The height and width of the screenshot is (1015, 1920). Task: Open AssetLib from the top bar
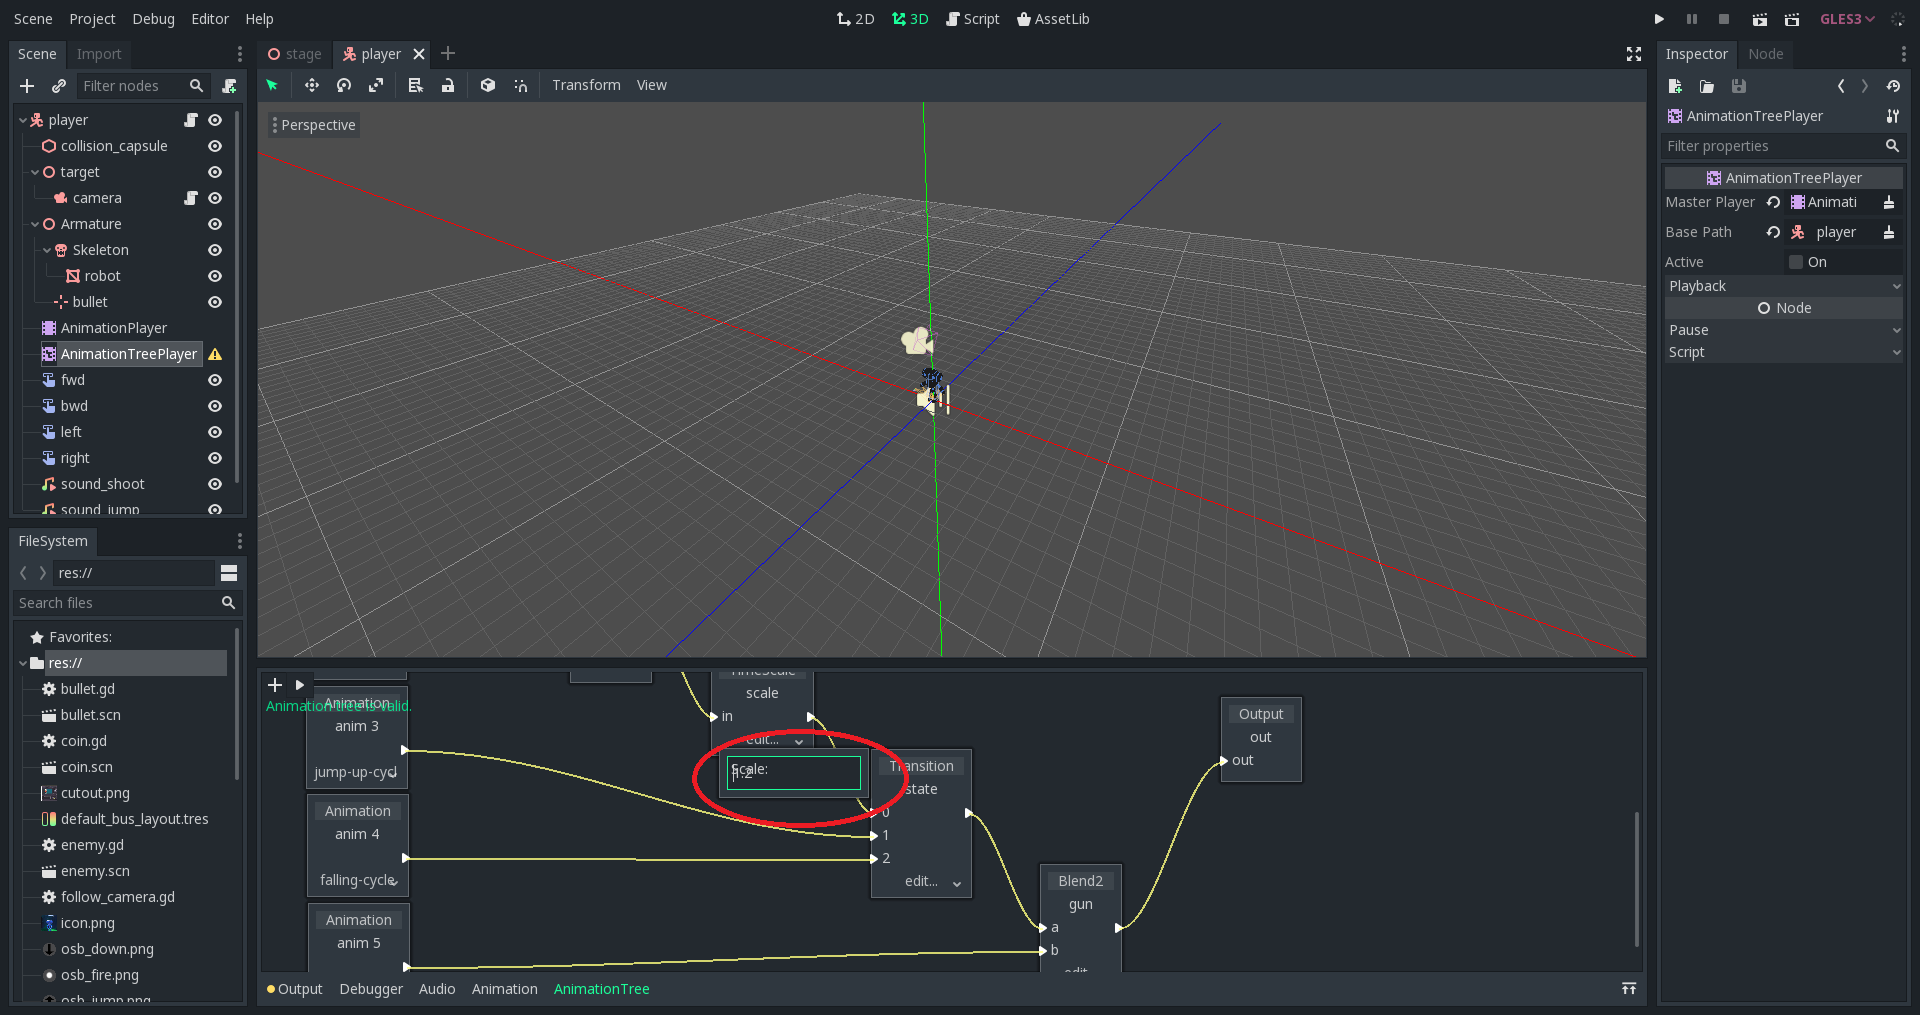coord(1053,18)
